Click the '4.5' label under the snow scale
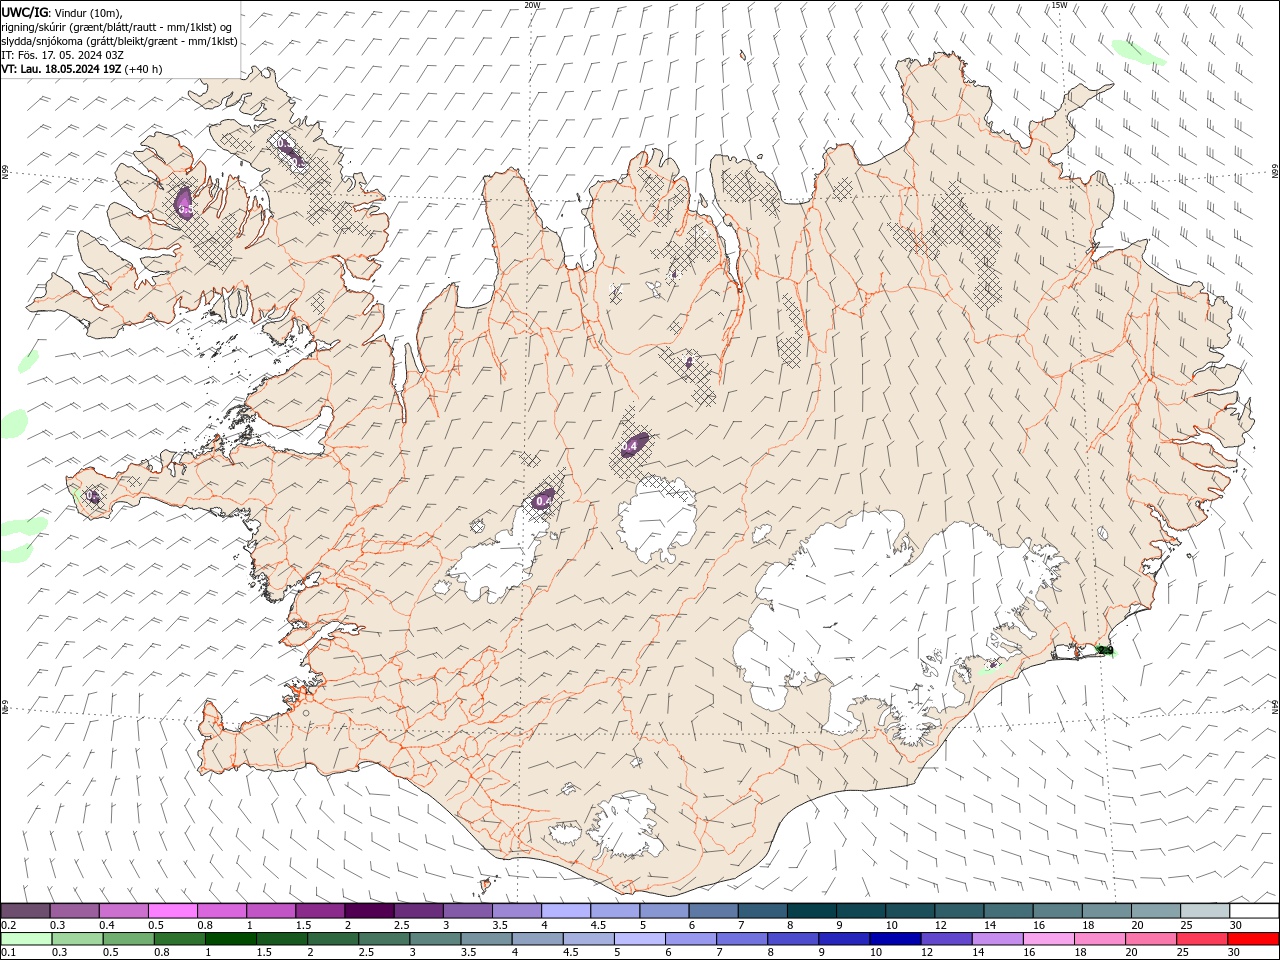The image size is (1280, 960). 598,925
